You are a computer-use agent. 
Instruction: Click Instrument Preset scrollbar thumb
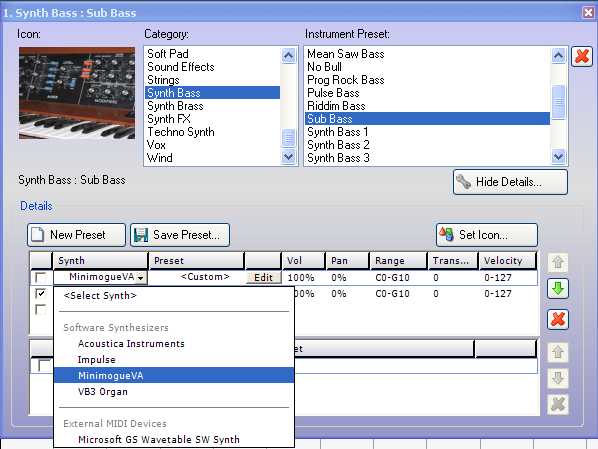(558, 102)
